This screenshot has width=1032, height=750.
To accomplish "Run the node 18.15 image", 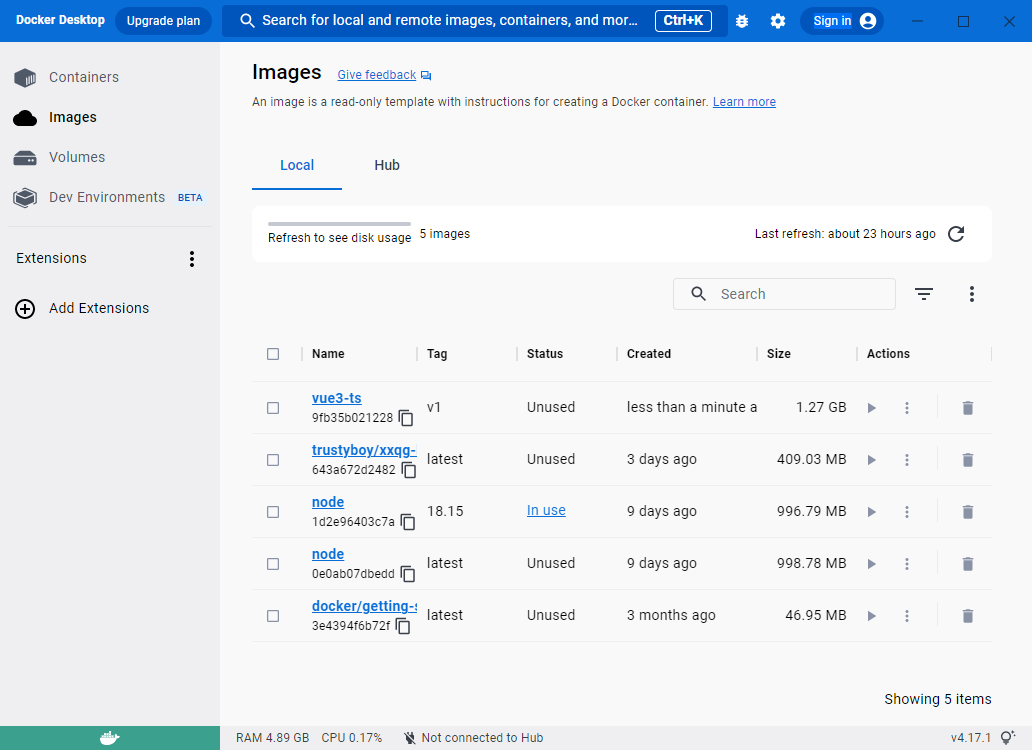I will (x=871, y=512).
